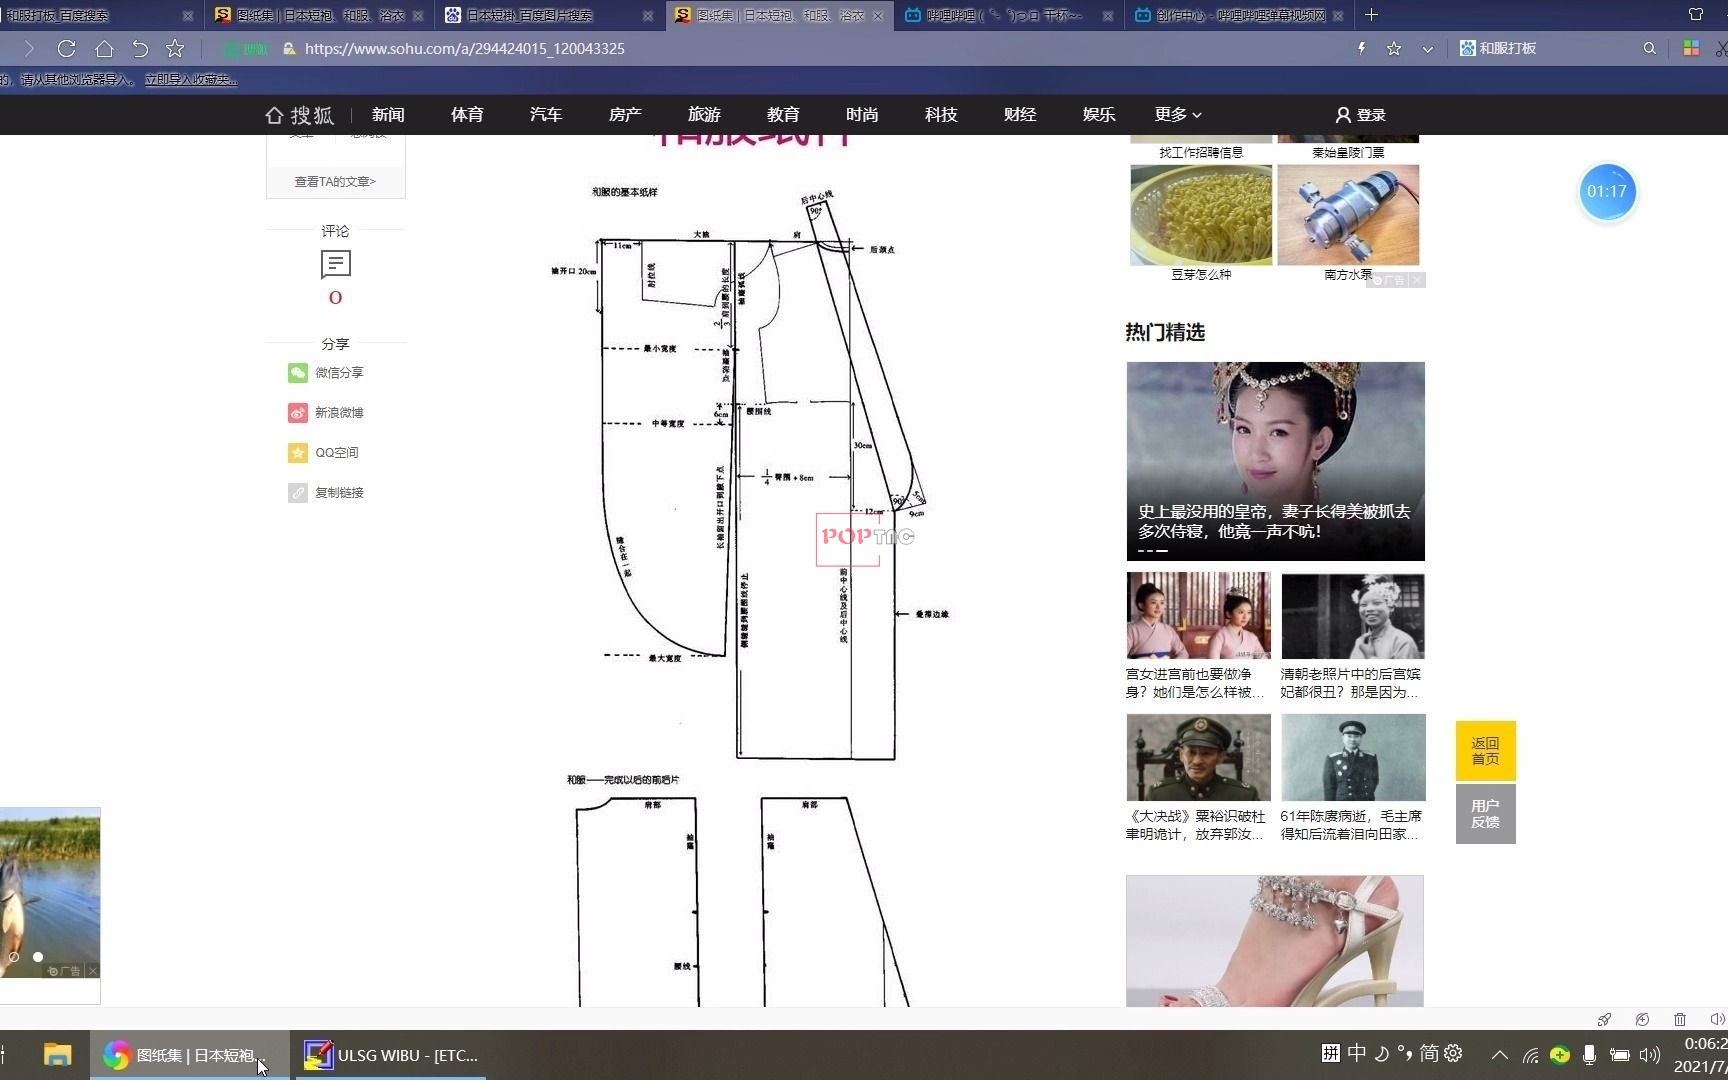Open the 热门精选 featured empress article image
Screen dimensions: 1728x1080
1275,461
